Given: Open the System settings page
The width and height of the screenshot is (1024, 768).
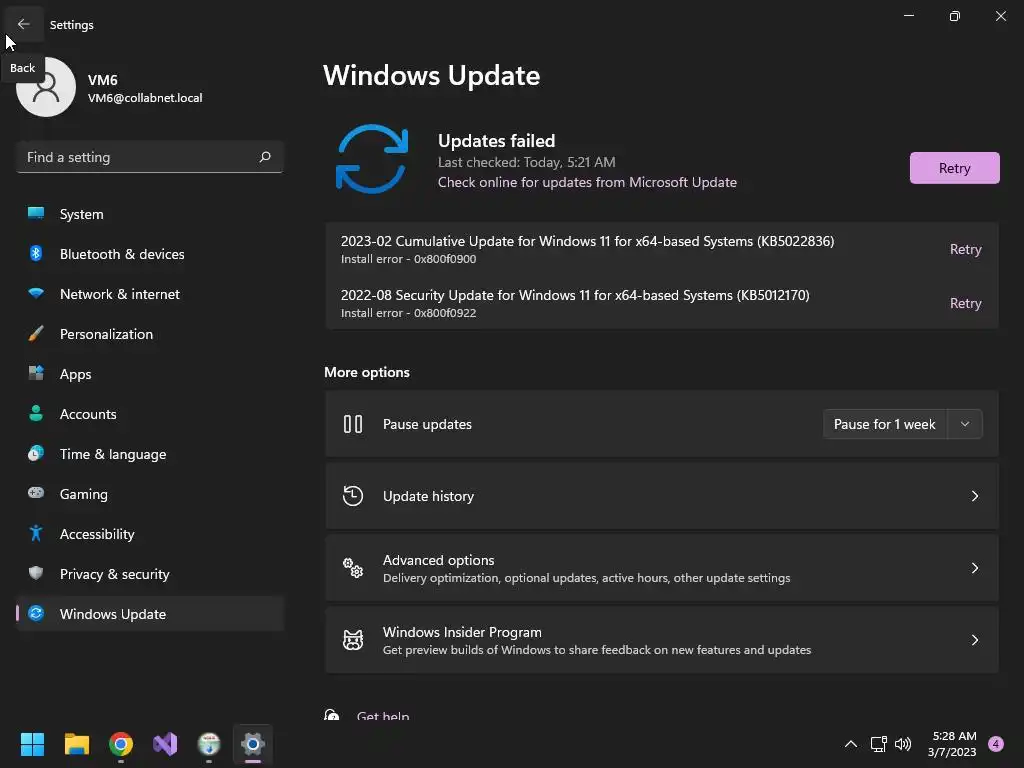Looking at the screenshot, I should point(150,214).
